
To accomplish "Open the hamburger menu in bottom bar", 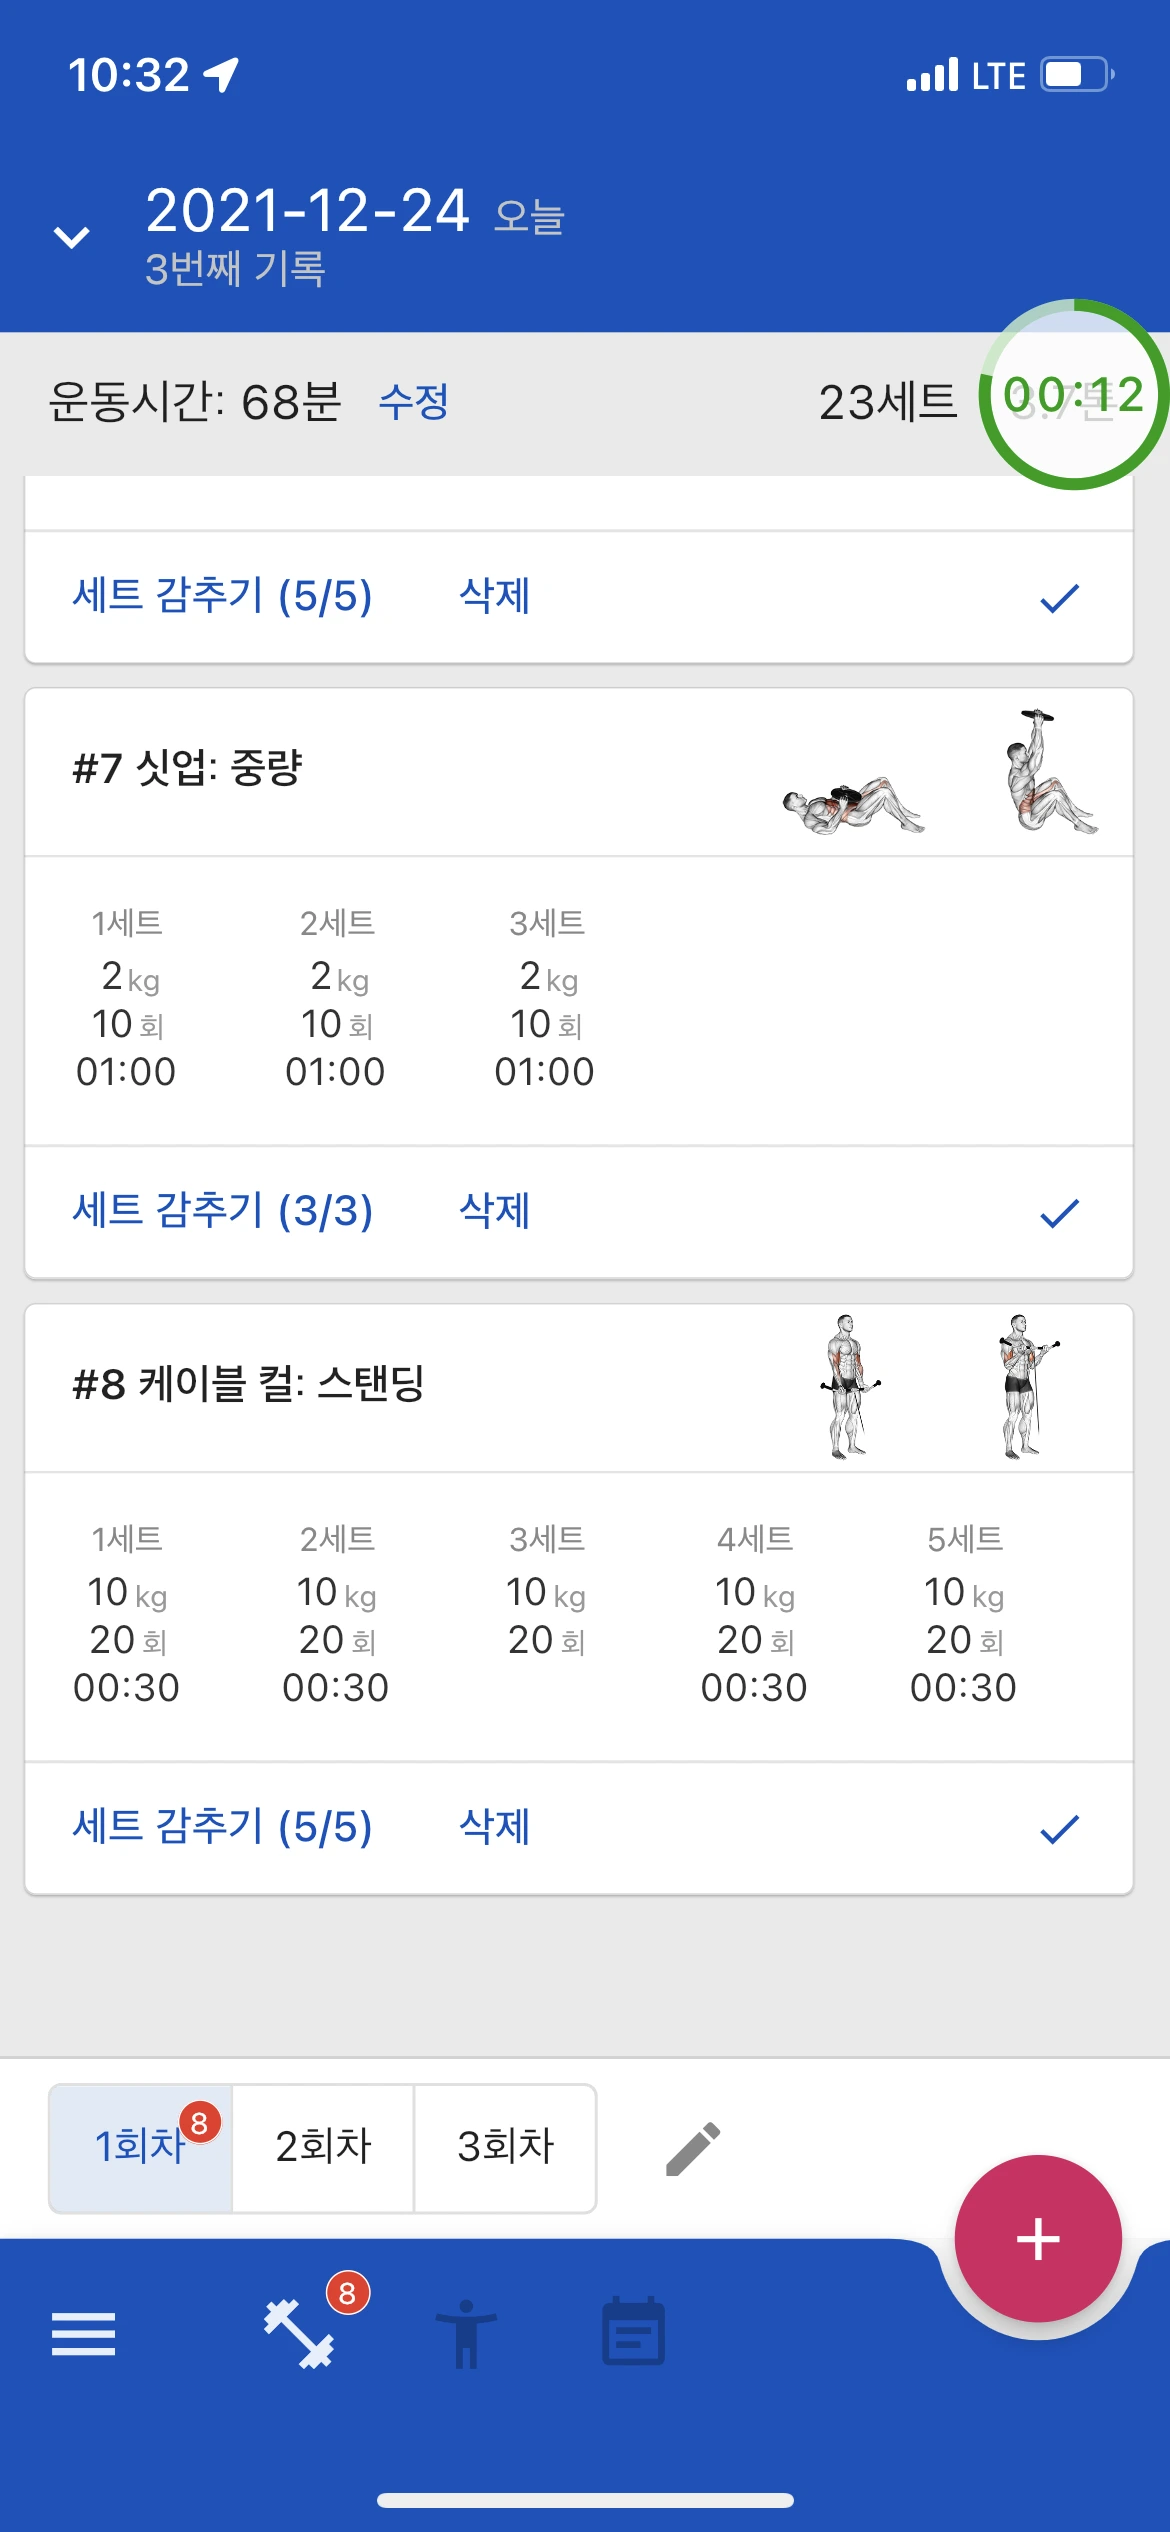I will (83, 2333).
